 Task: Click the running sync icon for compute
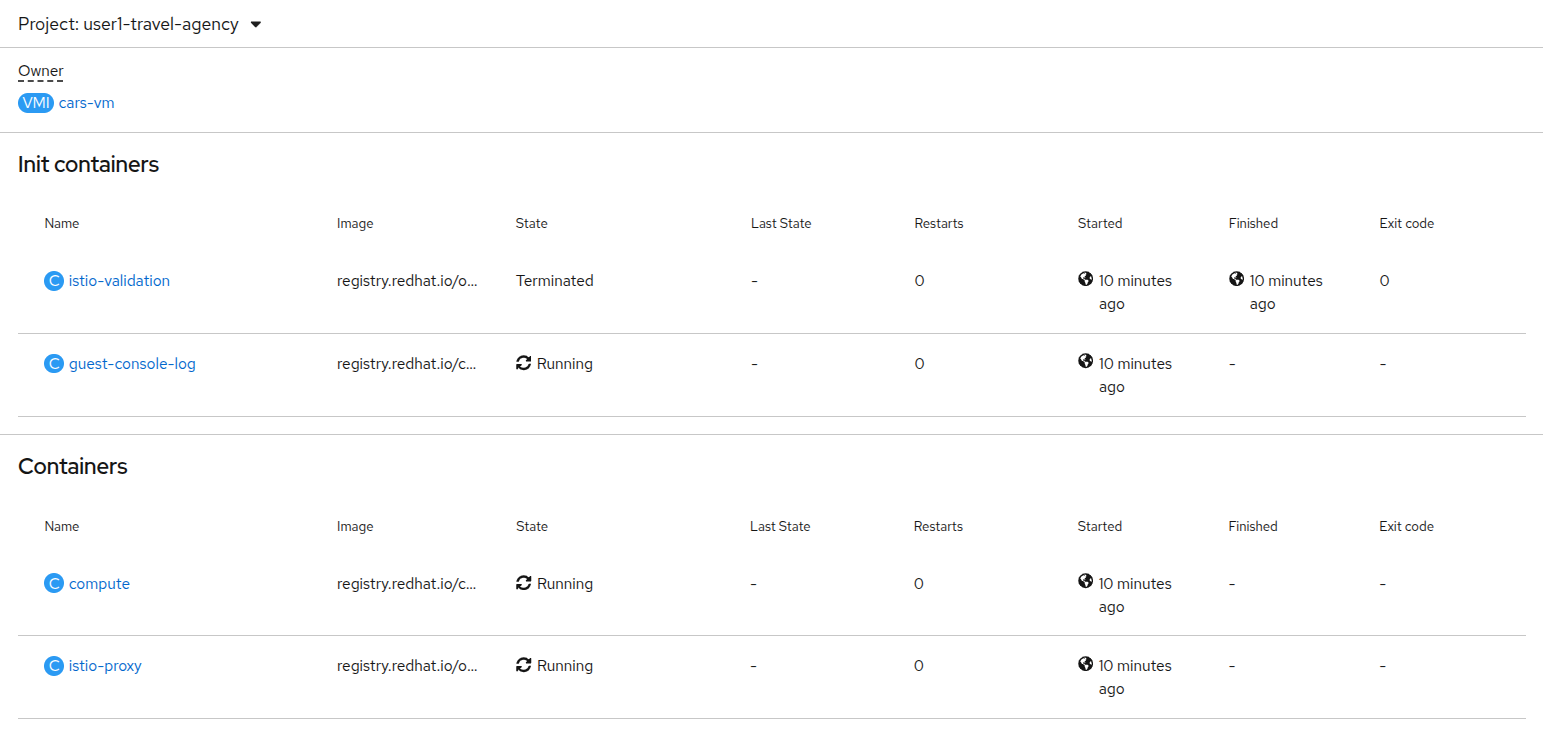[524, 583]
